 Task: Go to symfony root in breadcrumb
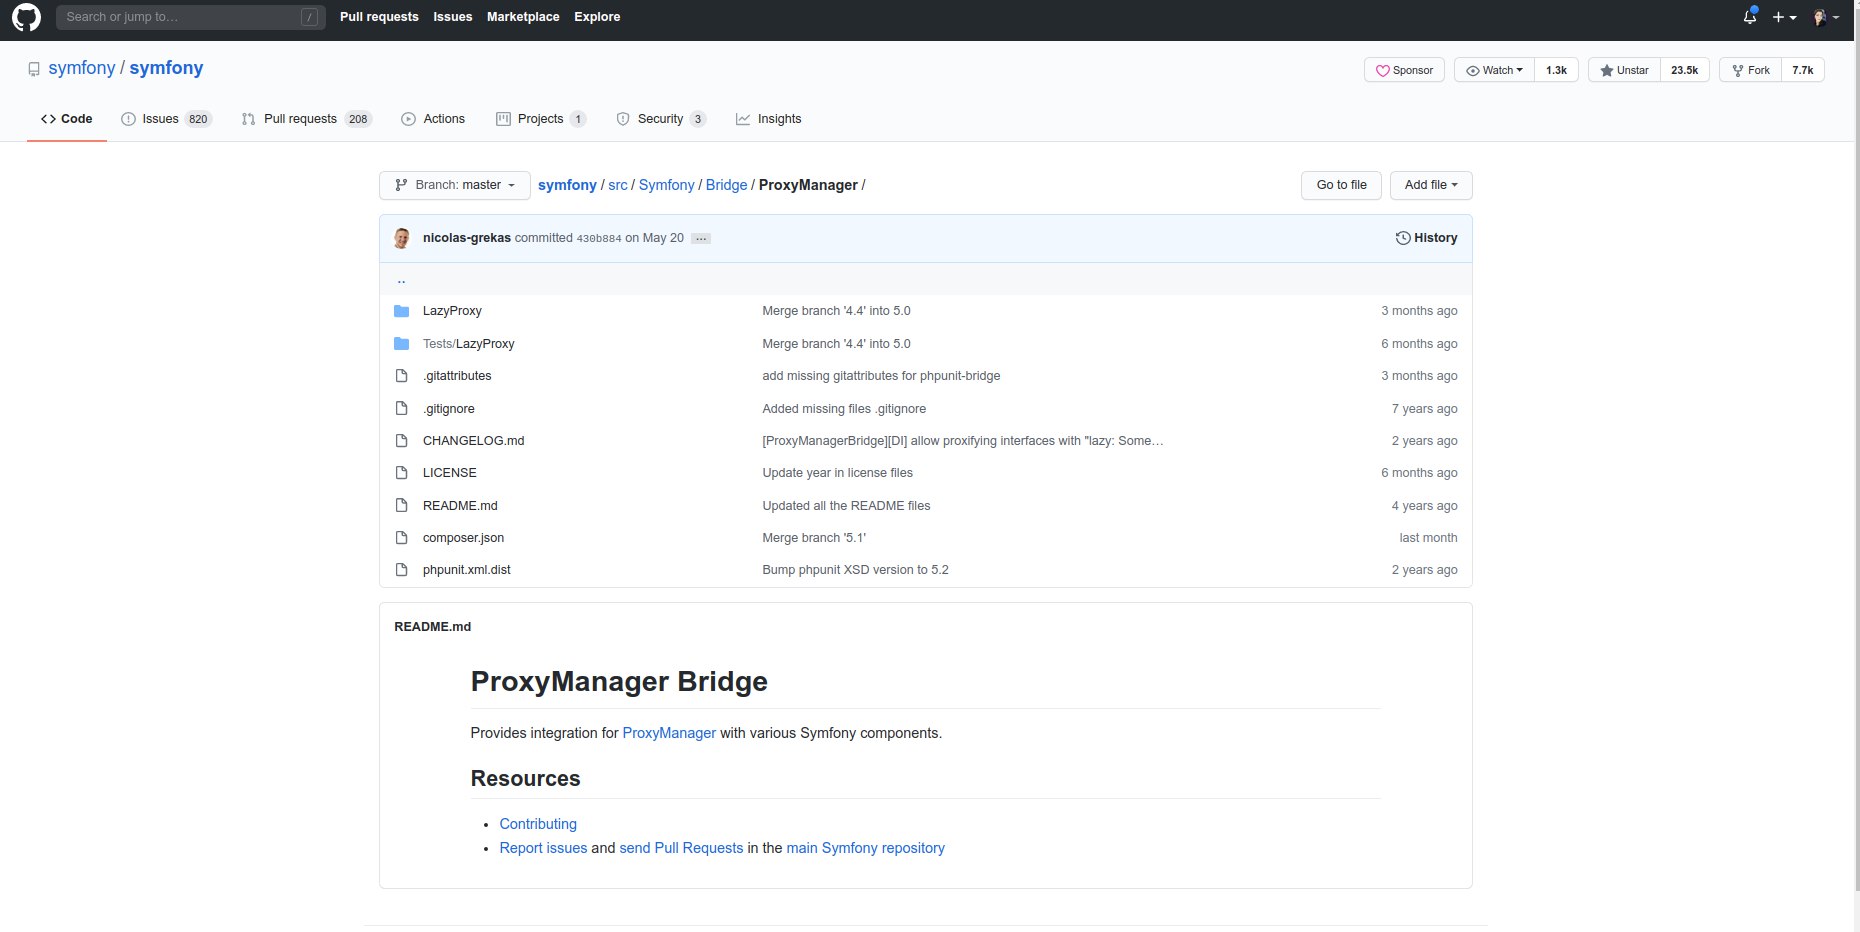tap(567, 185)
